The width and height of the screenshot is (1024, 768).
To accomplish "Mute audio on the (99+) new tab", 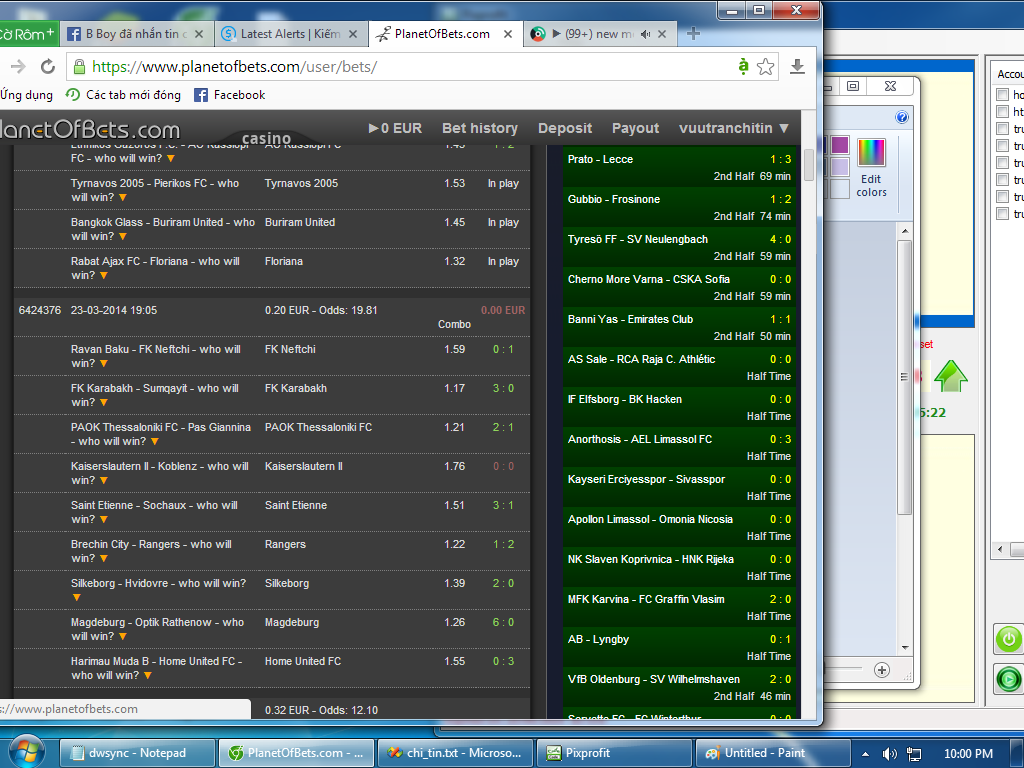I will (645, 34).
